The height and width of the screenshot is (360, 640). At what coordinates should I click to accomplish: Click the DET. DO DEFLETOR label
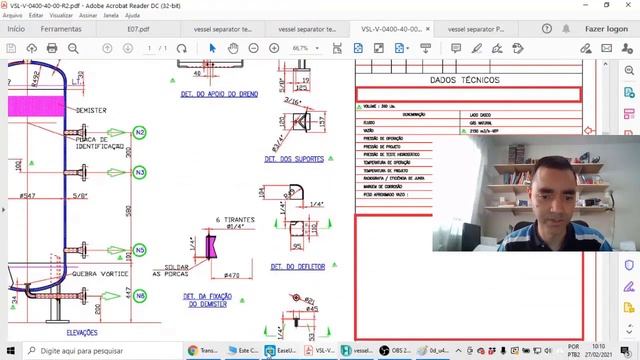click(x=298, y=267)
